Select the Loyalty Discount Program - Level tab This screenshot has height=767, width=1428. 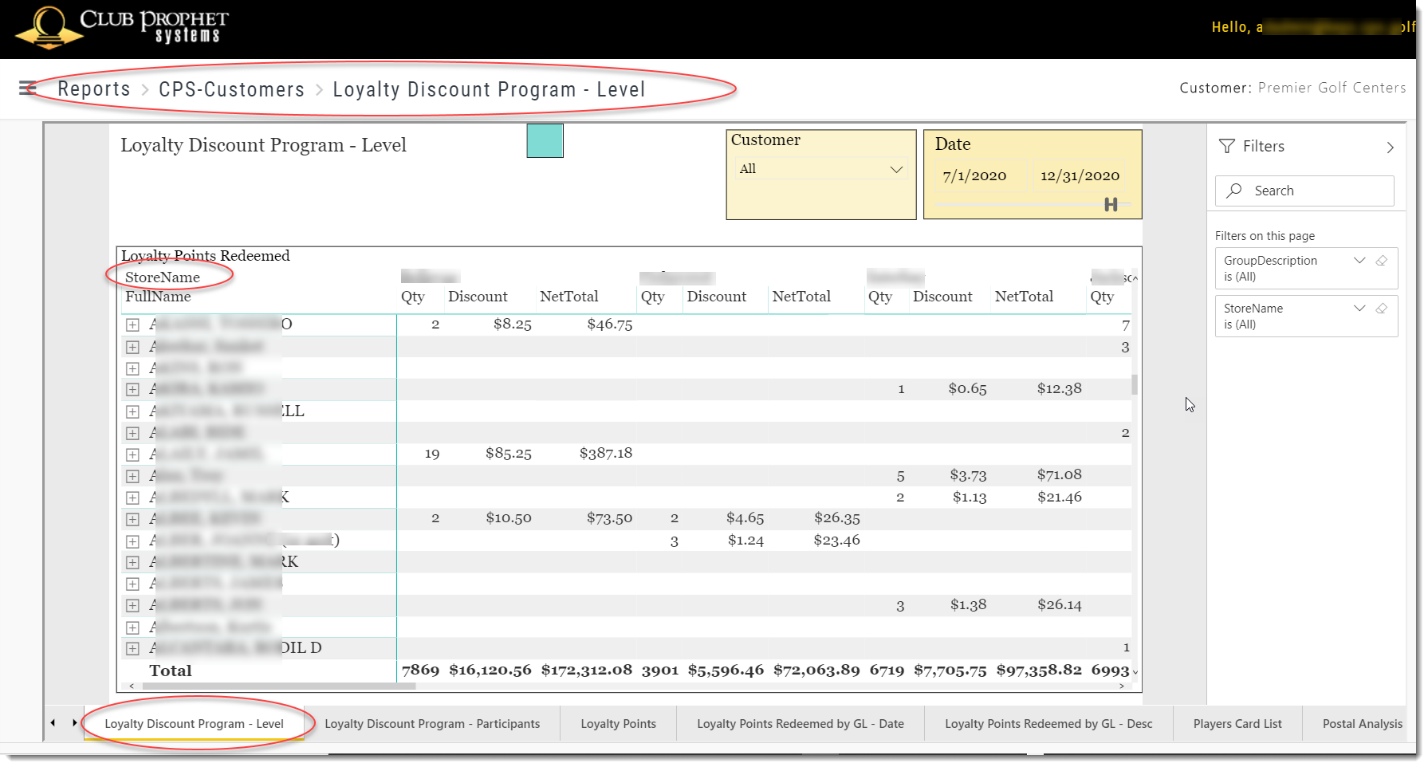194,724
